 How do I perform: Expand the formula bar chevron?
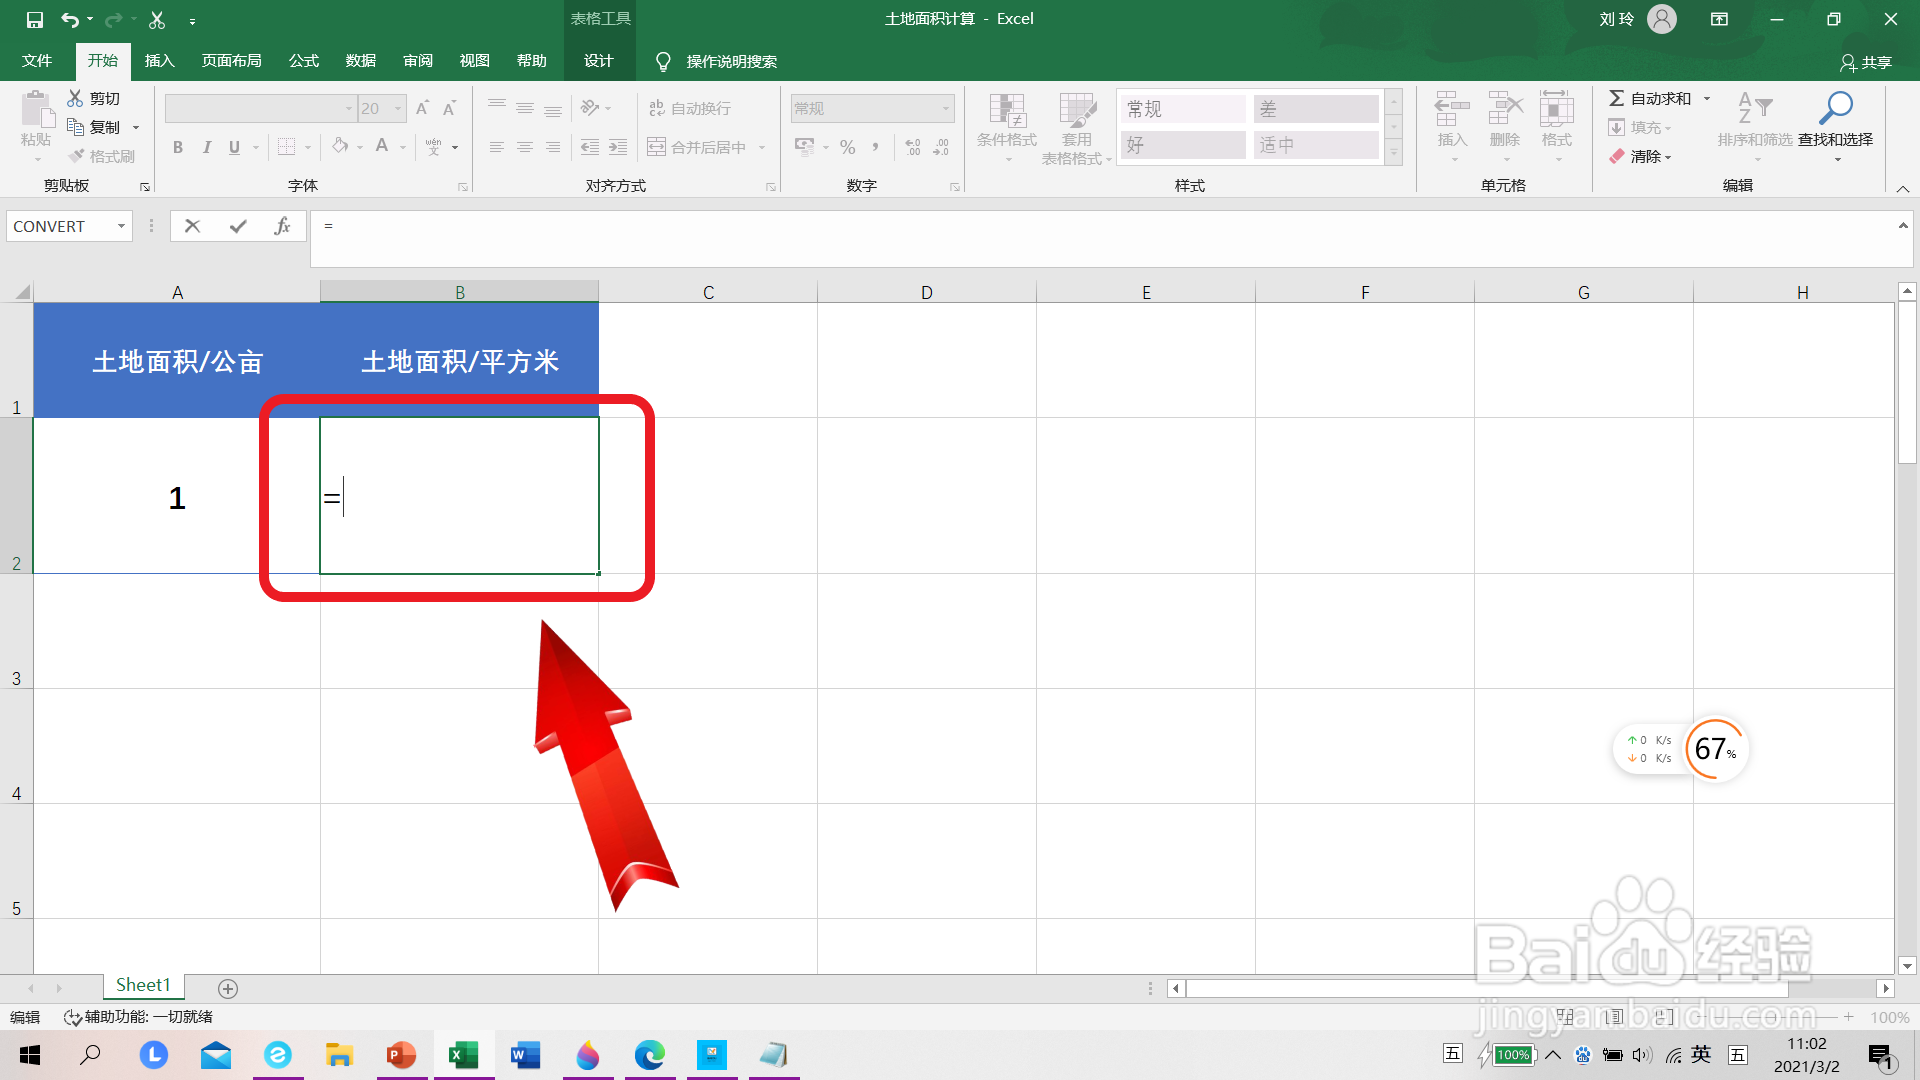tap(1903, 226)
